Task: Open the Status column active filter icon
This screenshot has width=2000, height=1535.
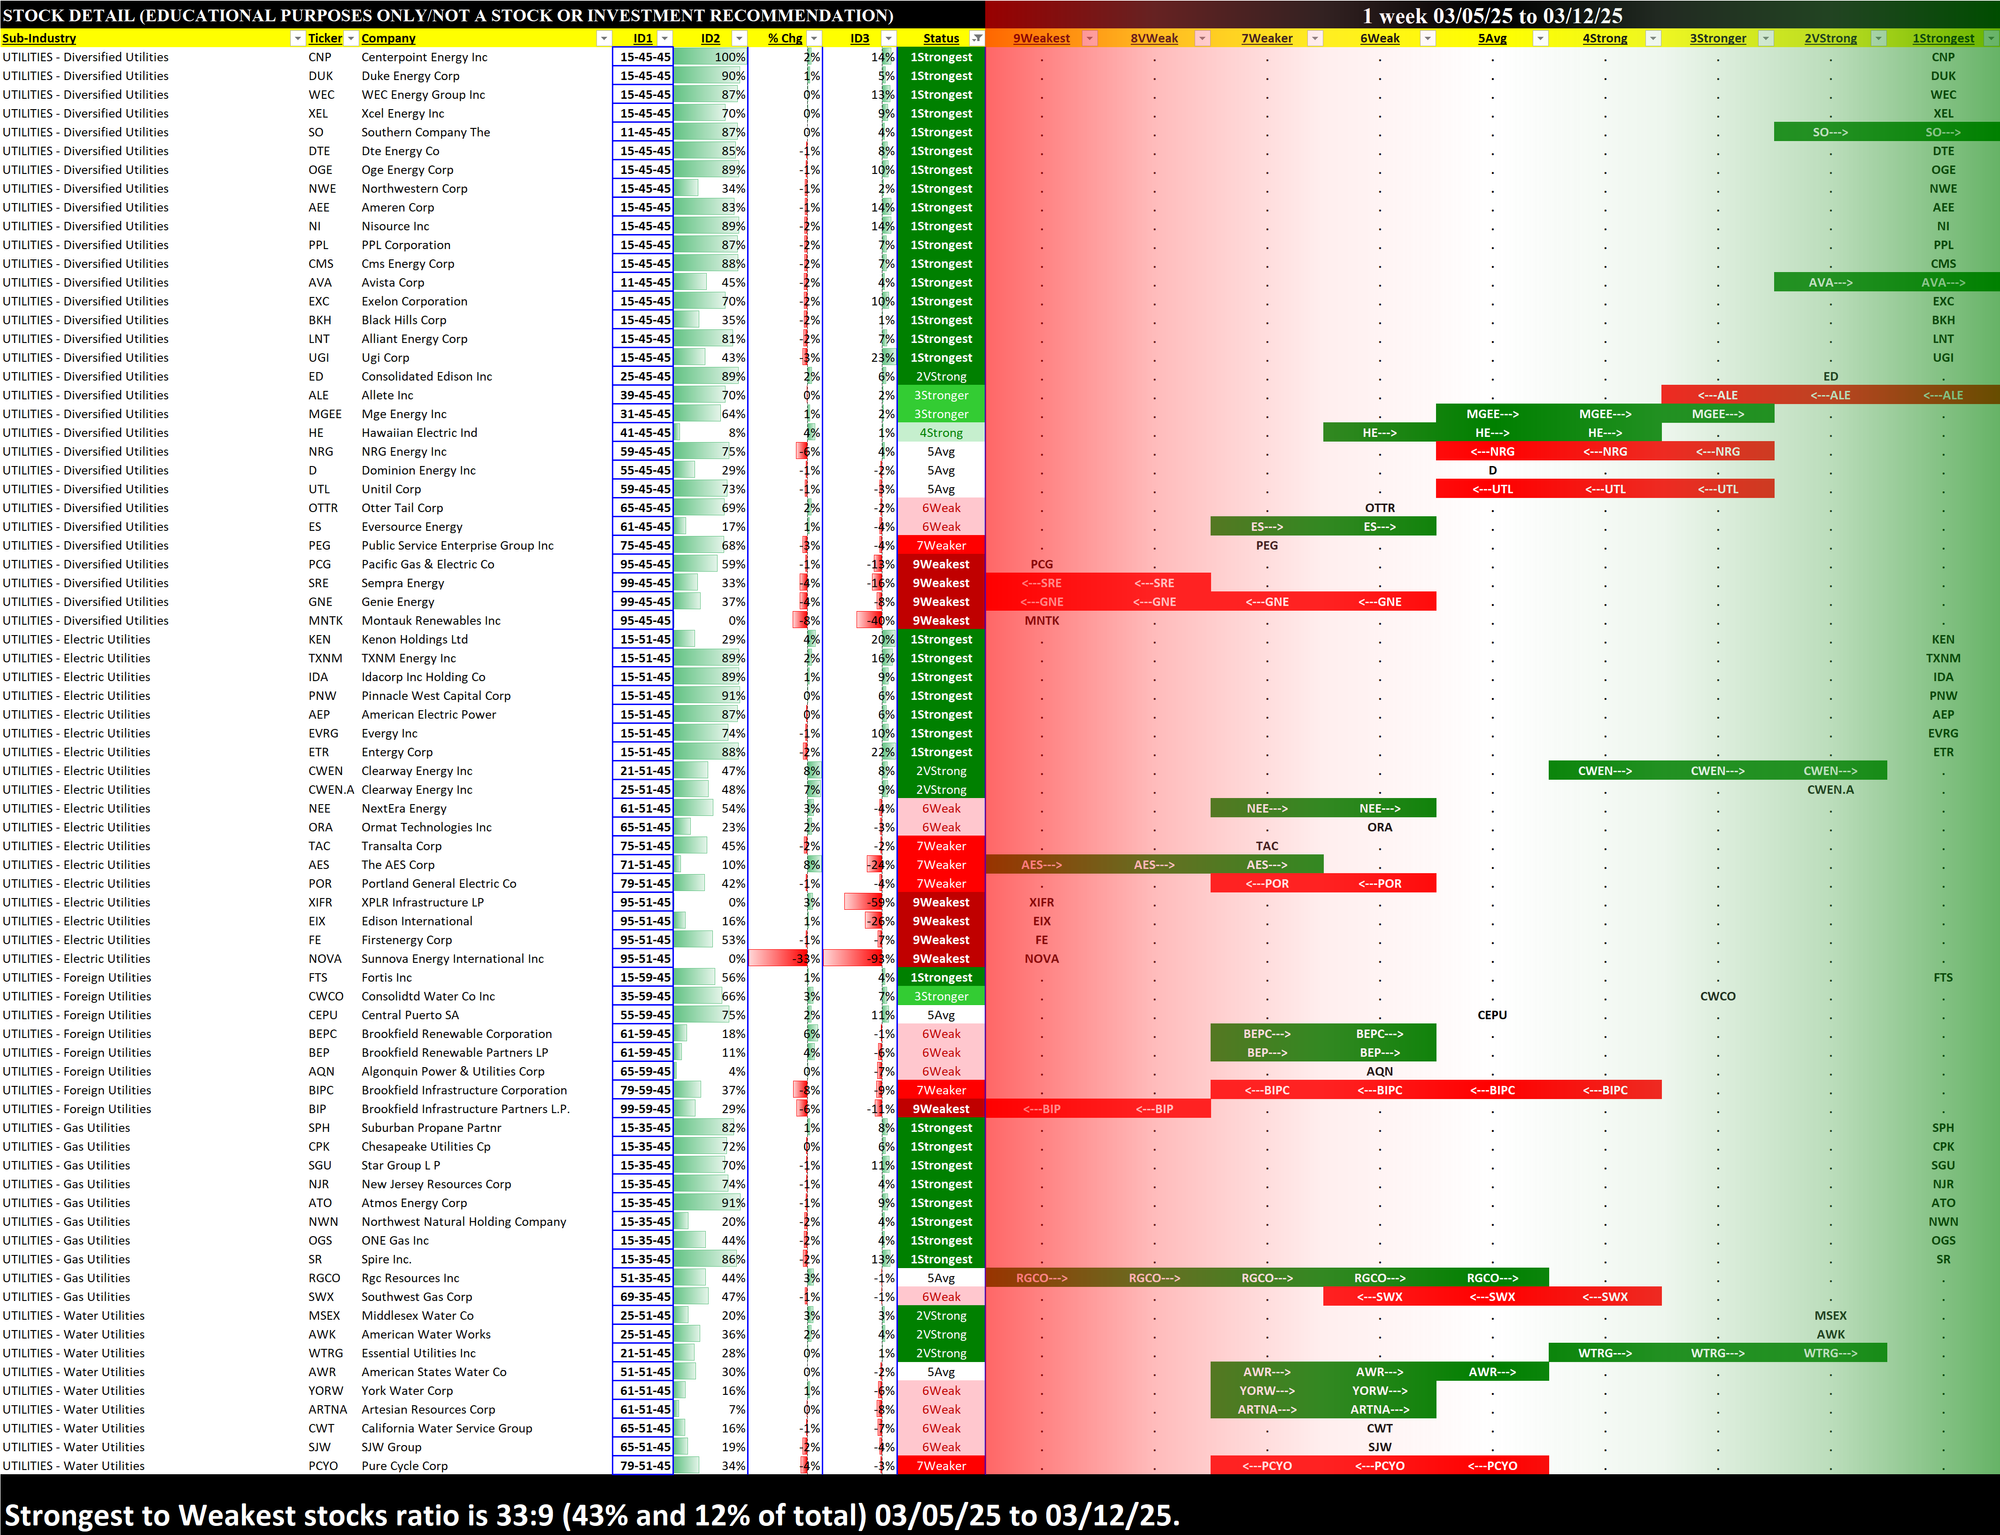Action: point(977,38)
